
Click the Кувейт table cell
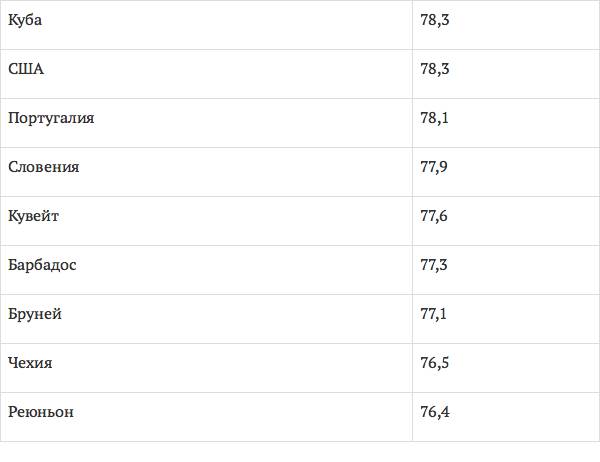[35, 216]
